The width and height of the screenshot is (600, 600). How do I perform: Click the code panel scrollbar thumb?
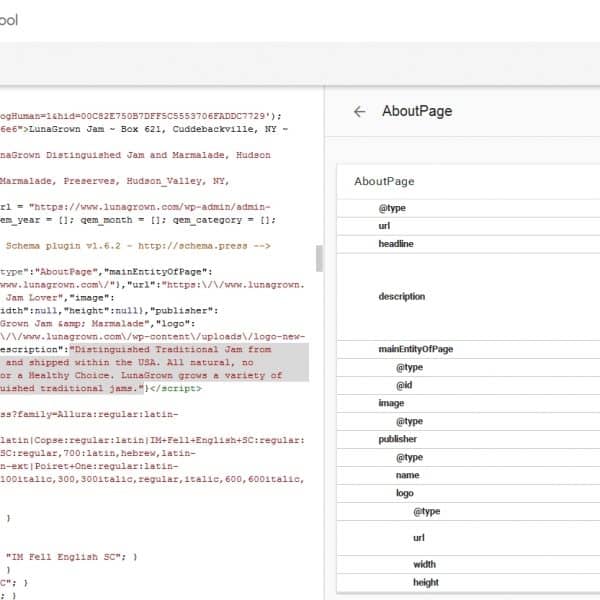coord(319,258)
